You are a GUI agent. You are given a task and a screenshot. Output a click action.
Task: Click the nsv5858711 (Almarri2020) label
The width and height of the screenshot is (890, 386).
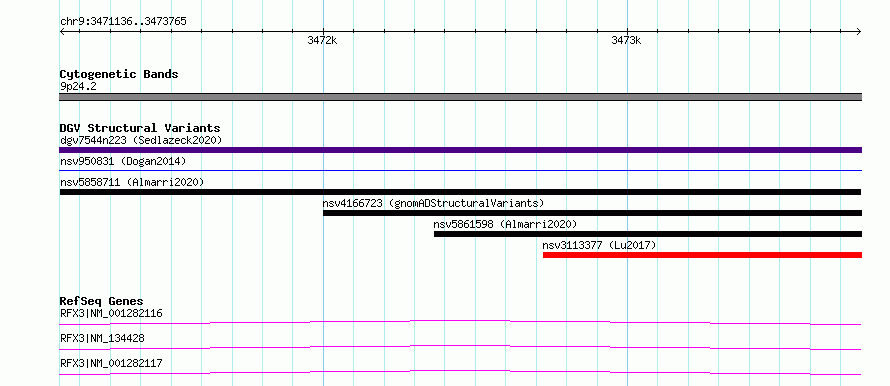(132, 182)
